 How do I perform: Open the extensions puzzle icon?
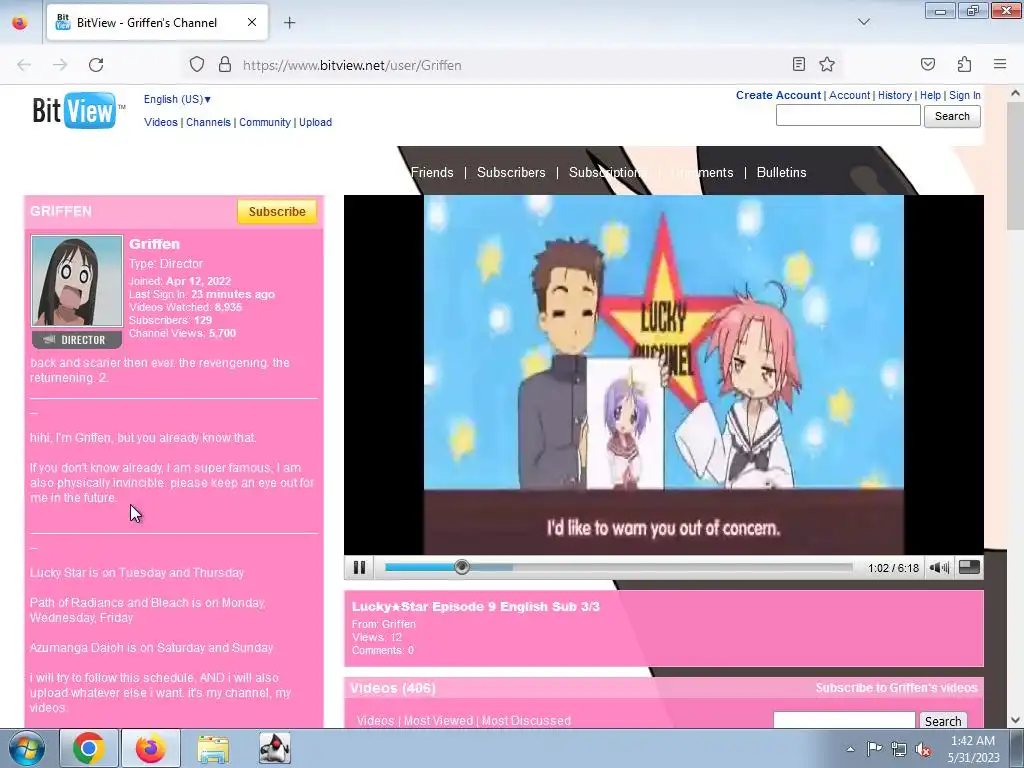tap(964, 64)
